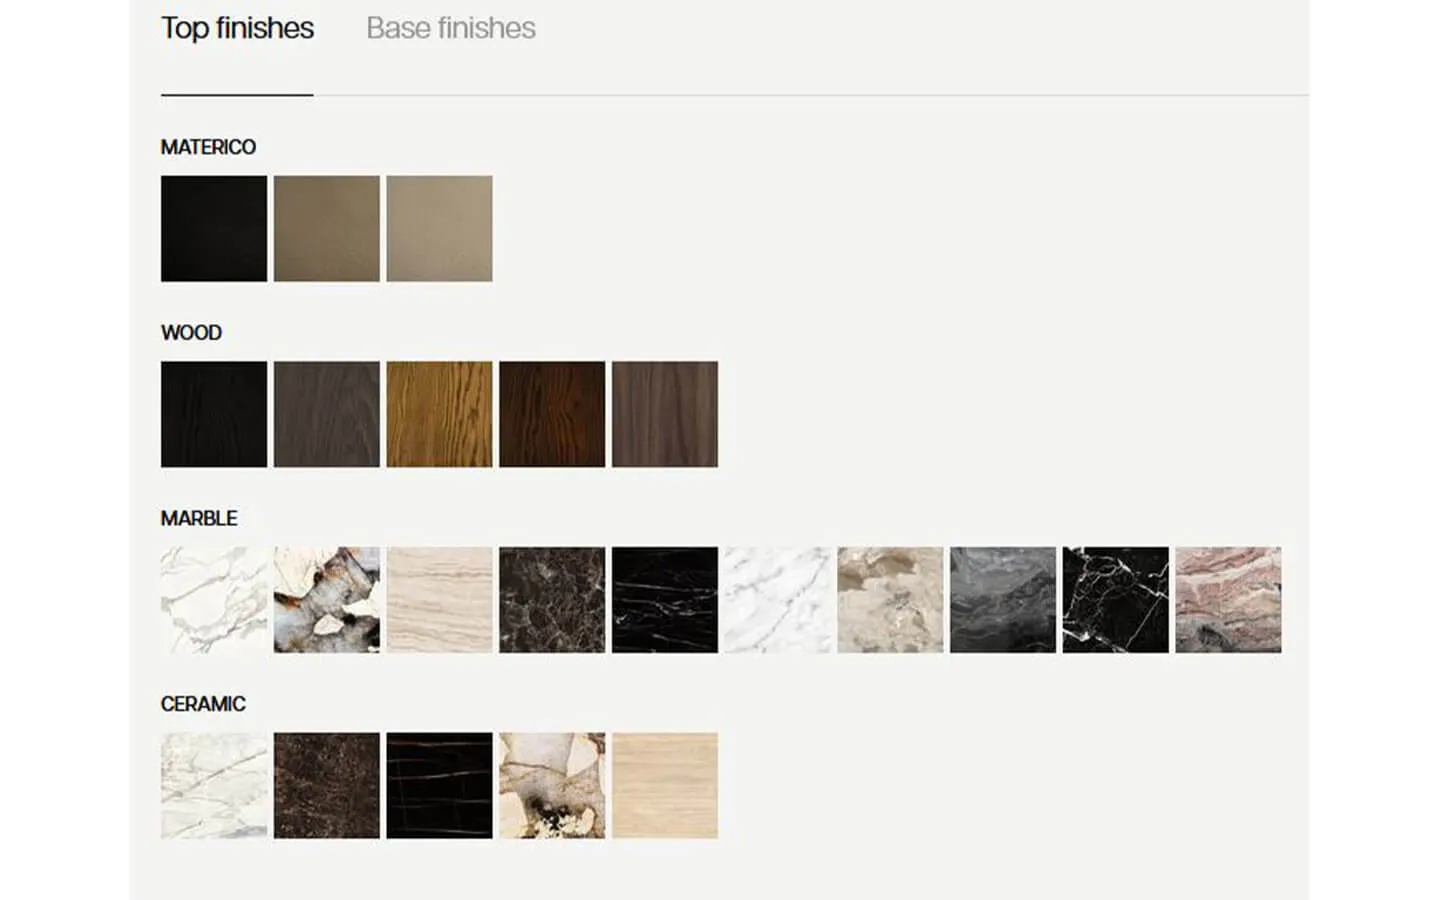
Task: Choose the dark reddish walnut wood swatch
Action: pos(552,414)
